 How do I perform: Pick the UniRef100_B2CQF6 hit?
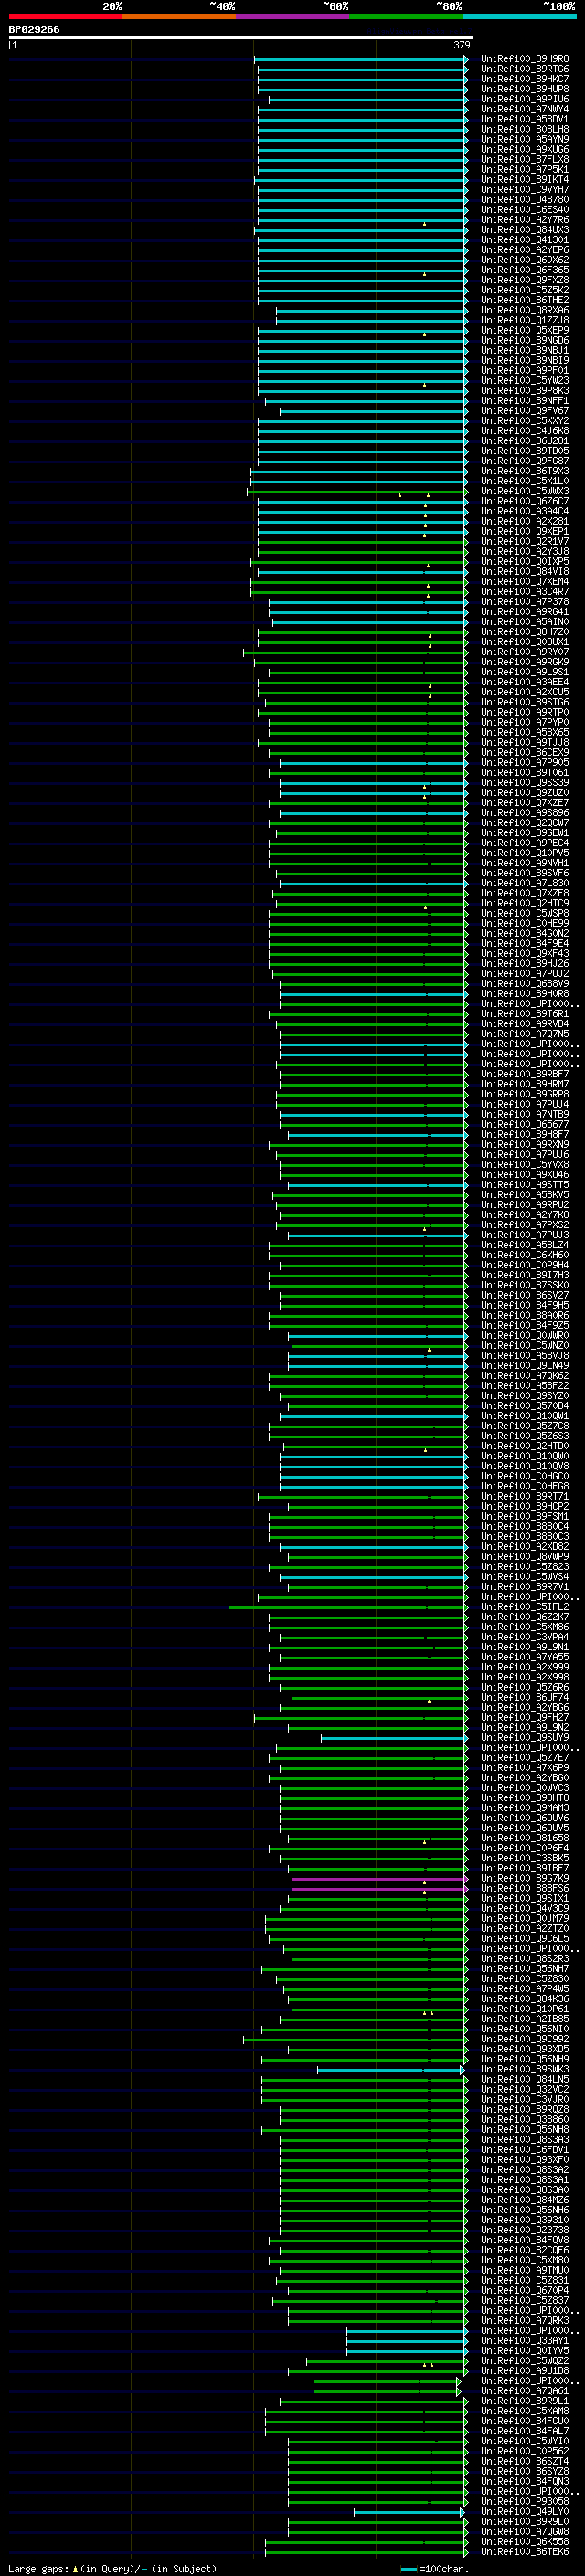click(525, 2250)
